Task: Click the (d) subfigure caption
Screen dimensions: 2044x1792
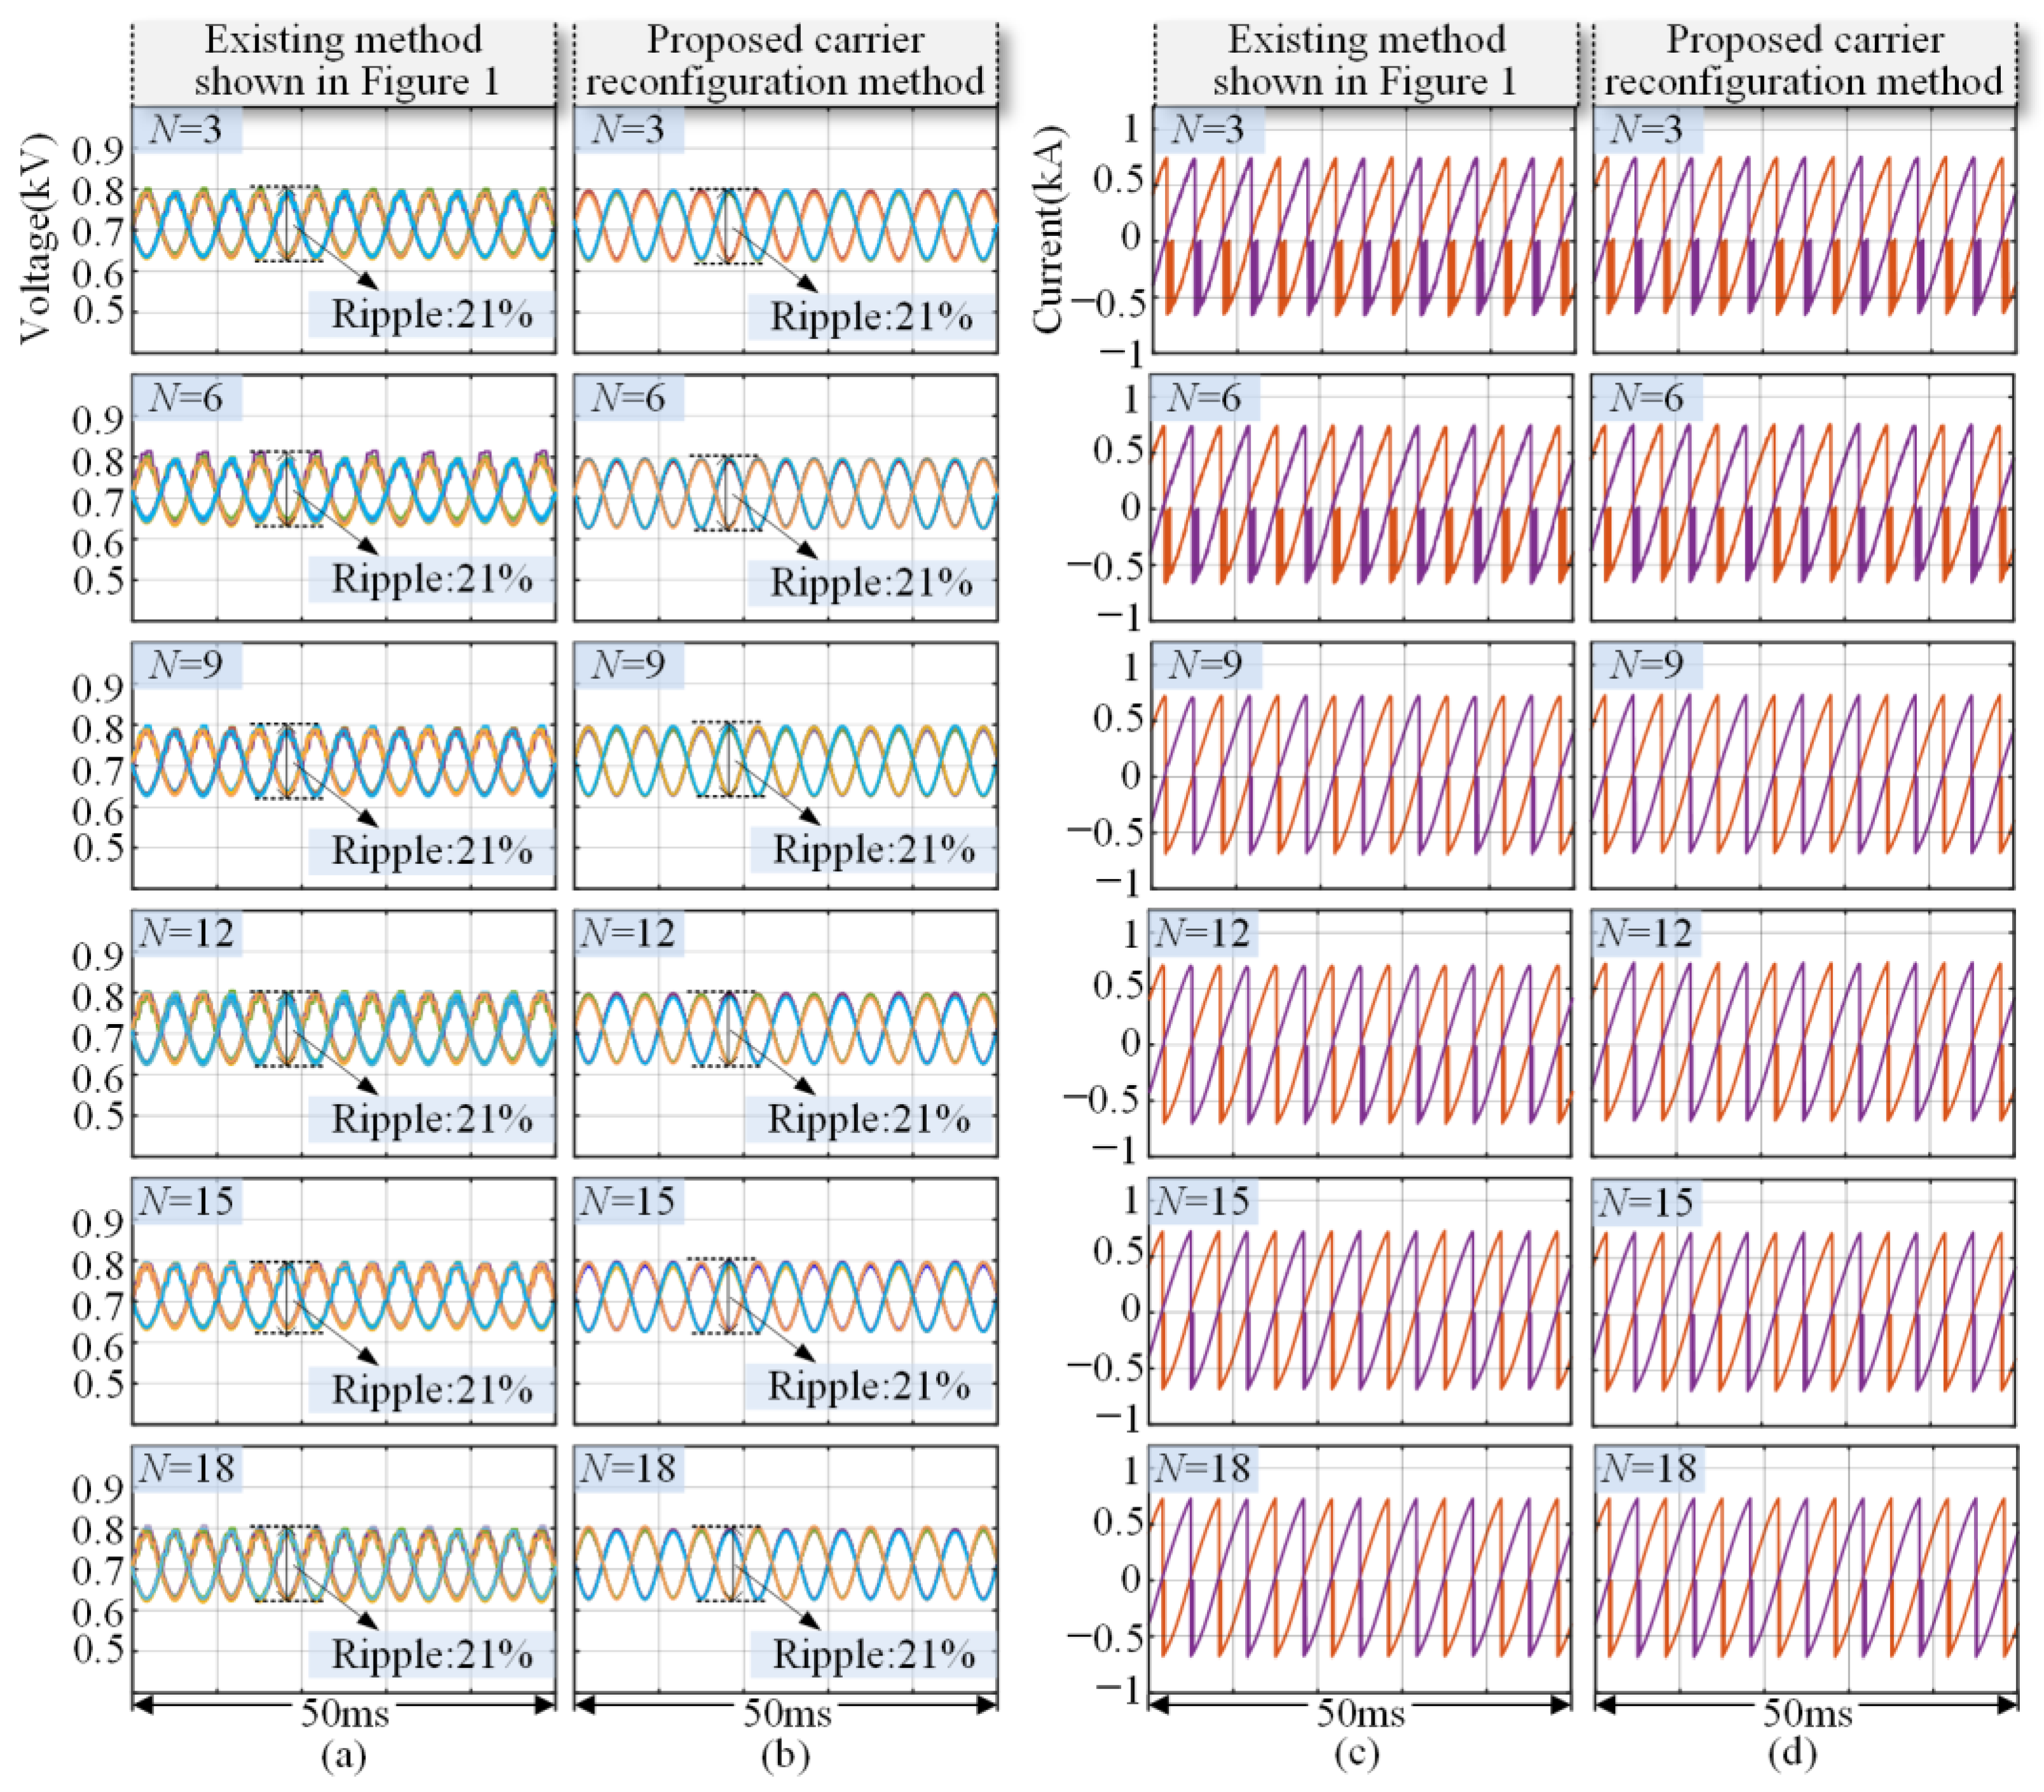Action: pyautogui.click(x=1791, y=1755)
